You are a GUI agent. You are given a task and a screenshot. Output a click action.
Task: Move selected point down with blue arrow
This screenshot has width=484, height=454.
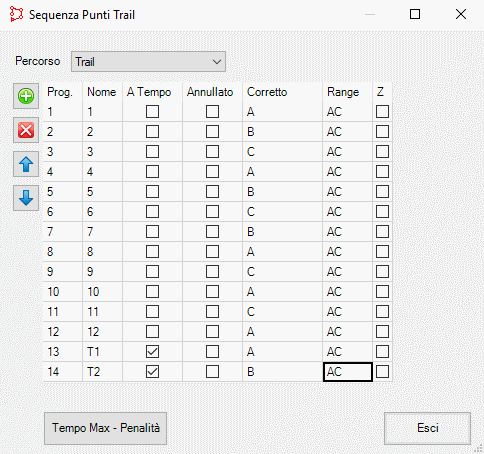point(26,198)
